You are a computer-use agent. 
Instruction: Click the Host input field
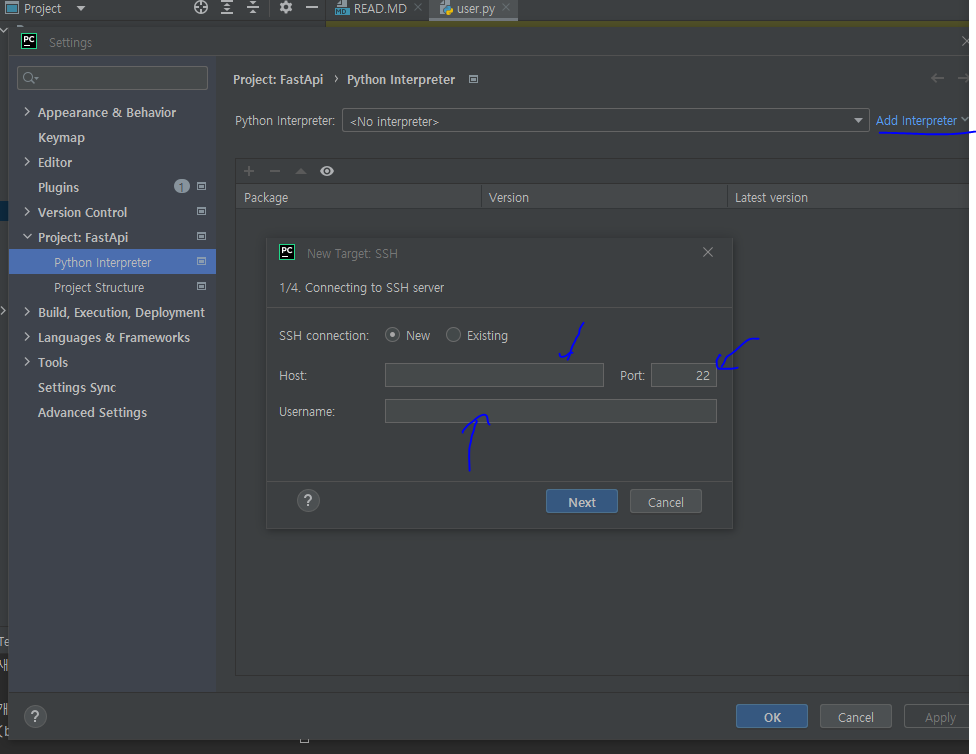tap(494, 375)
